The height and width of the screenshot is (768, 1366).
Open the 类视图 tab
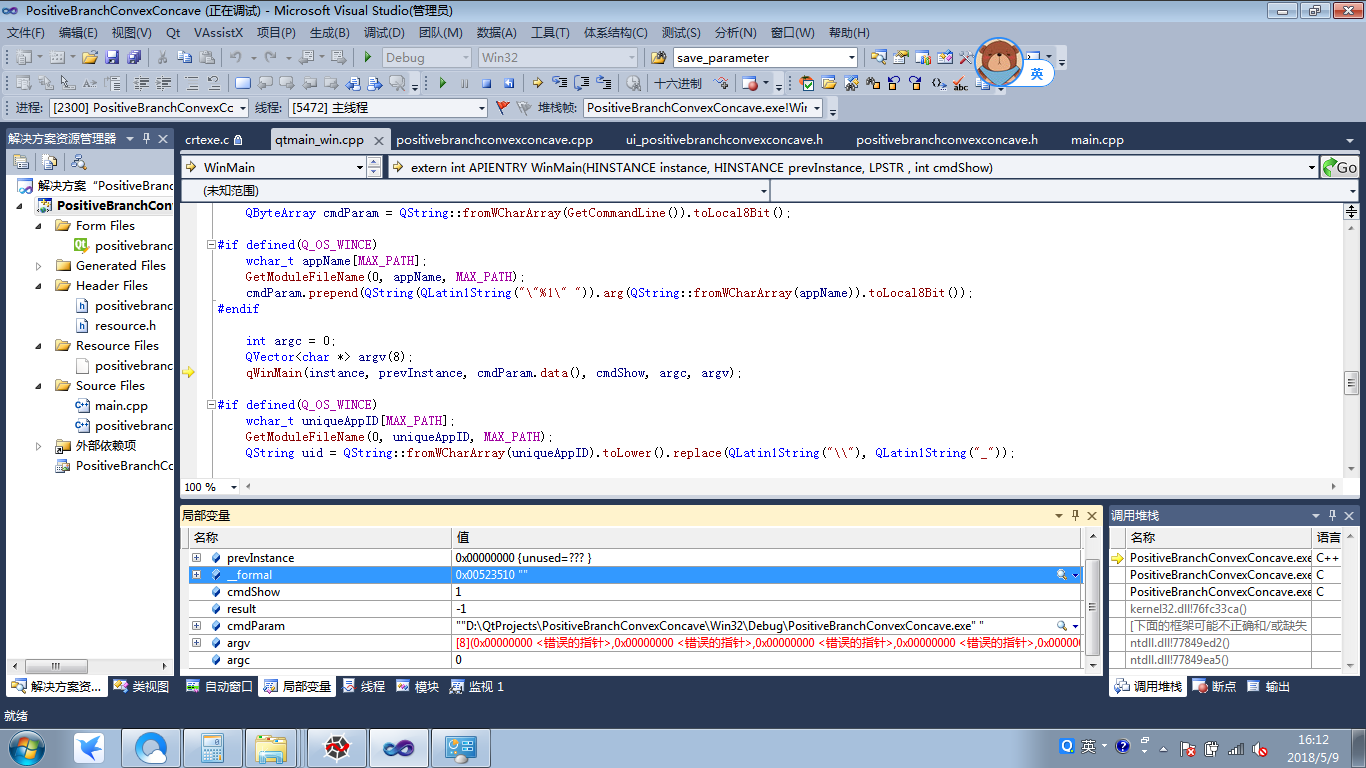[x=142, y=687]
